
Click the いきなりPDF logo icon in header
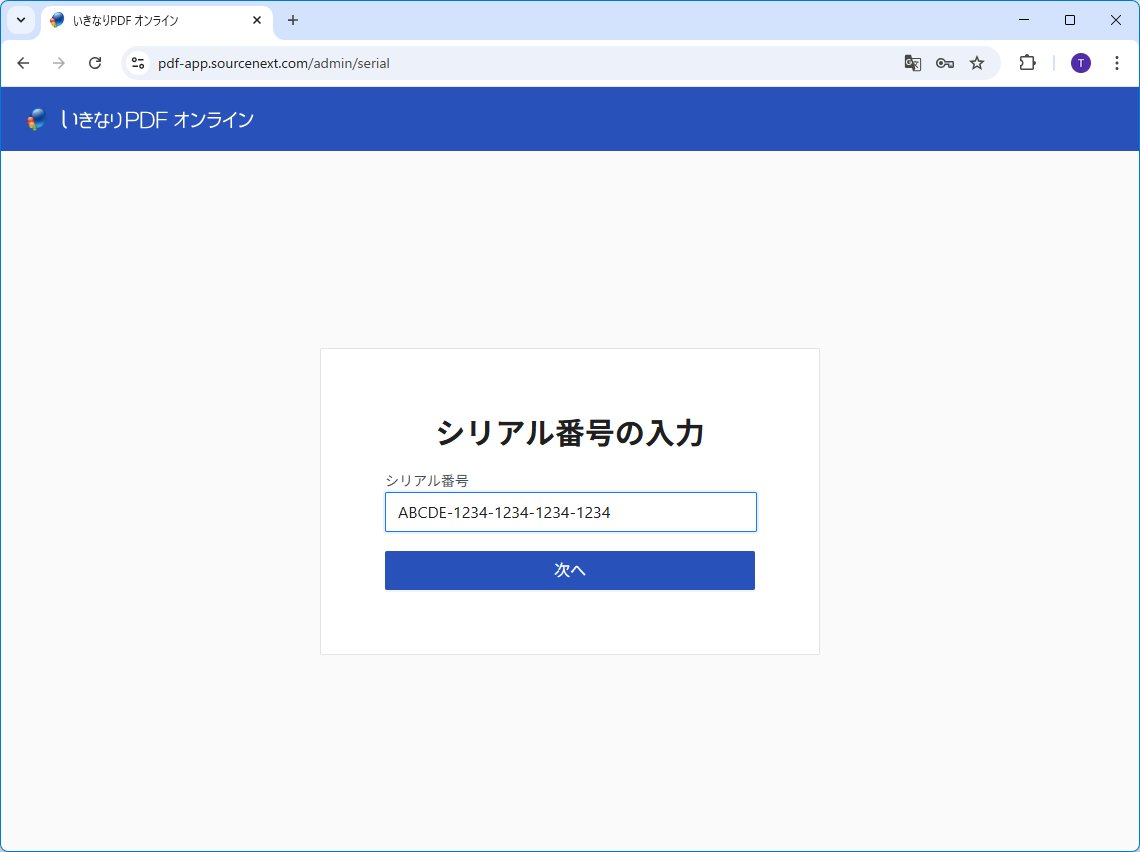point(37,120)
